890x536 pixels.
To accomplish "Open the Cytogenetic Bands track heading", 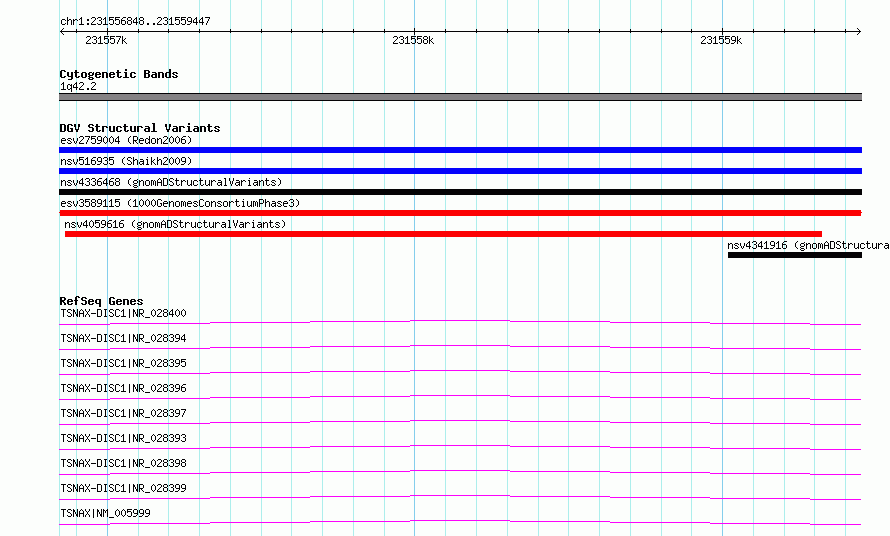I will pyautogui.click(x=119, y=74).
